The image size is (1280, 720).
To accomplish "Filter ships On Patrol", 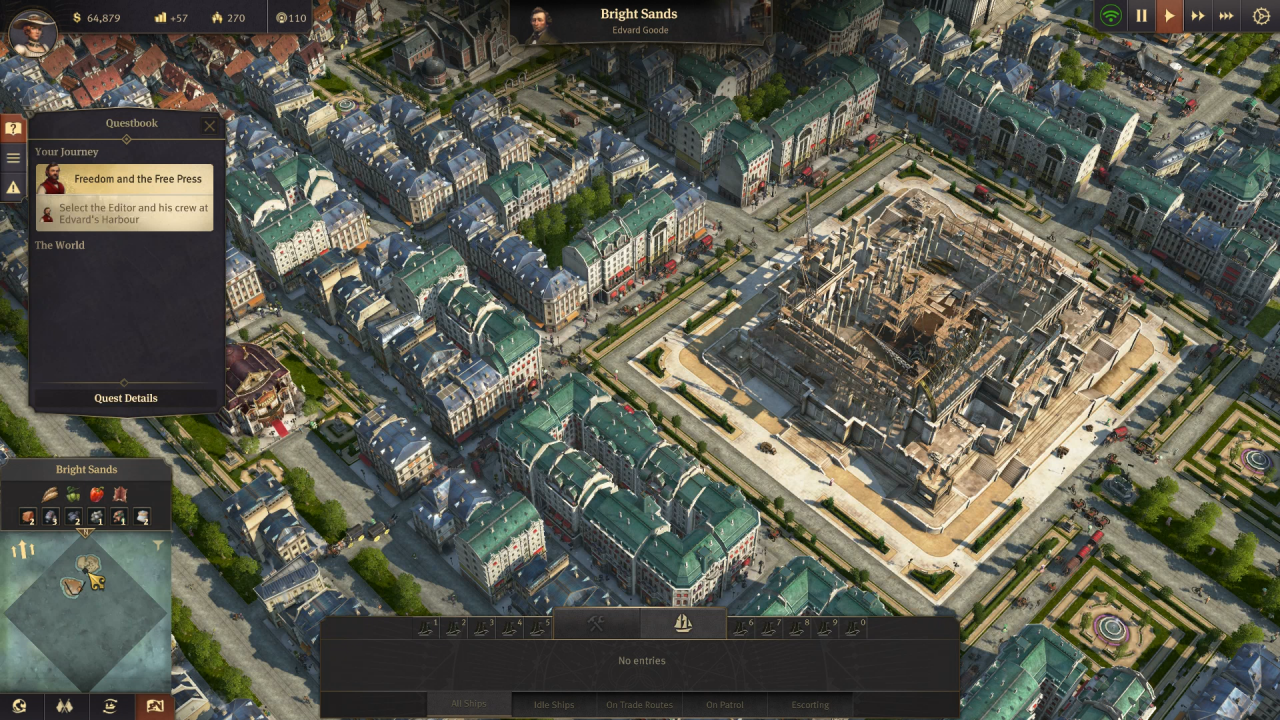I will [725, 704].
